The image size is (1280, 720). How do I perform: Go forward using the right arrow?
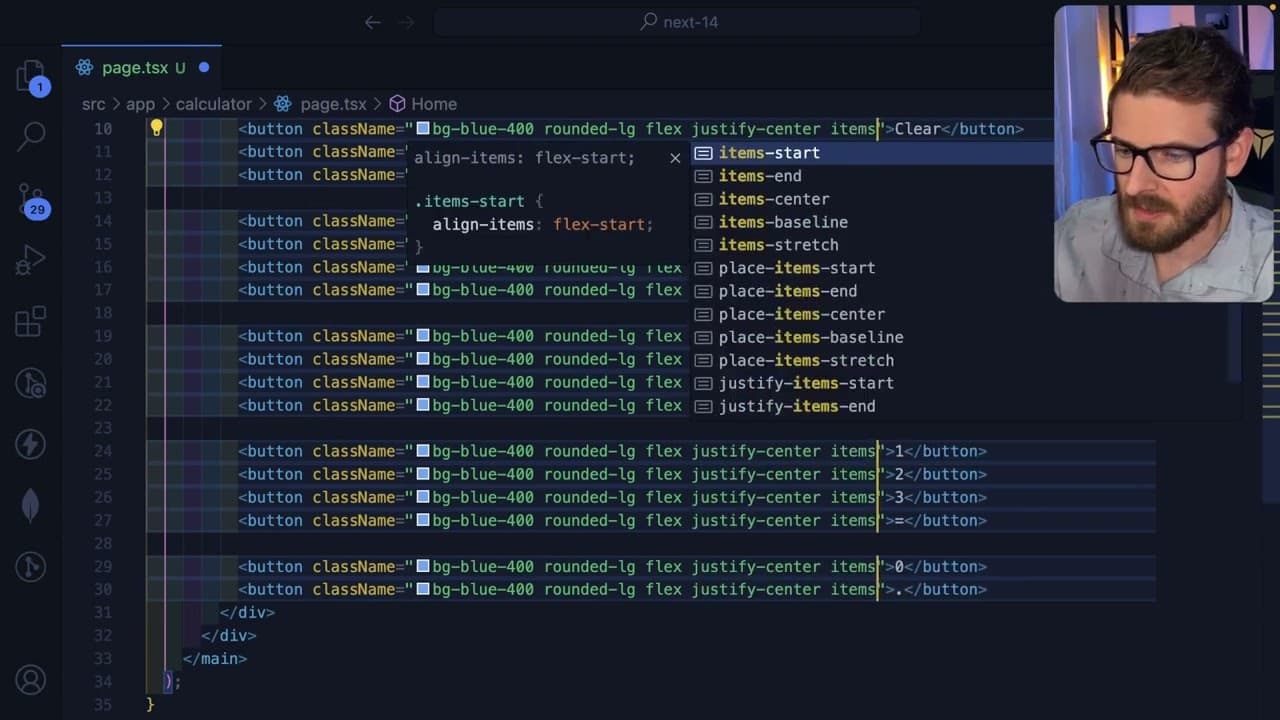(407, 22)
